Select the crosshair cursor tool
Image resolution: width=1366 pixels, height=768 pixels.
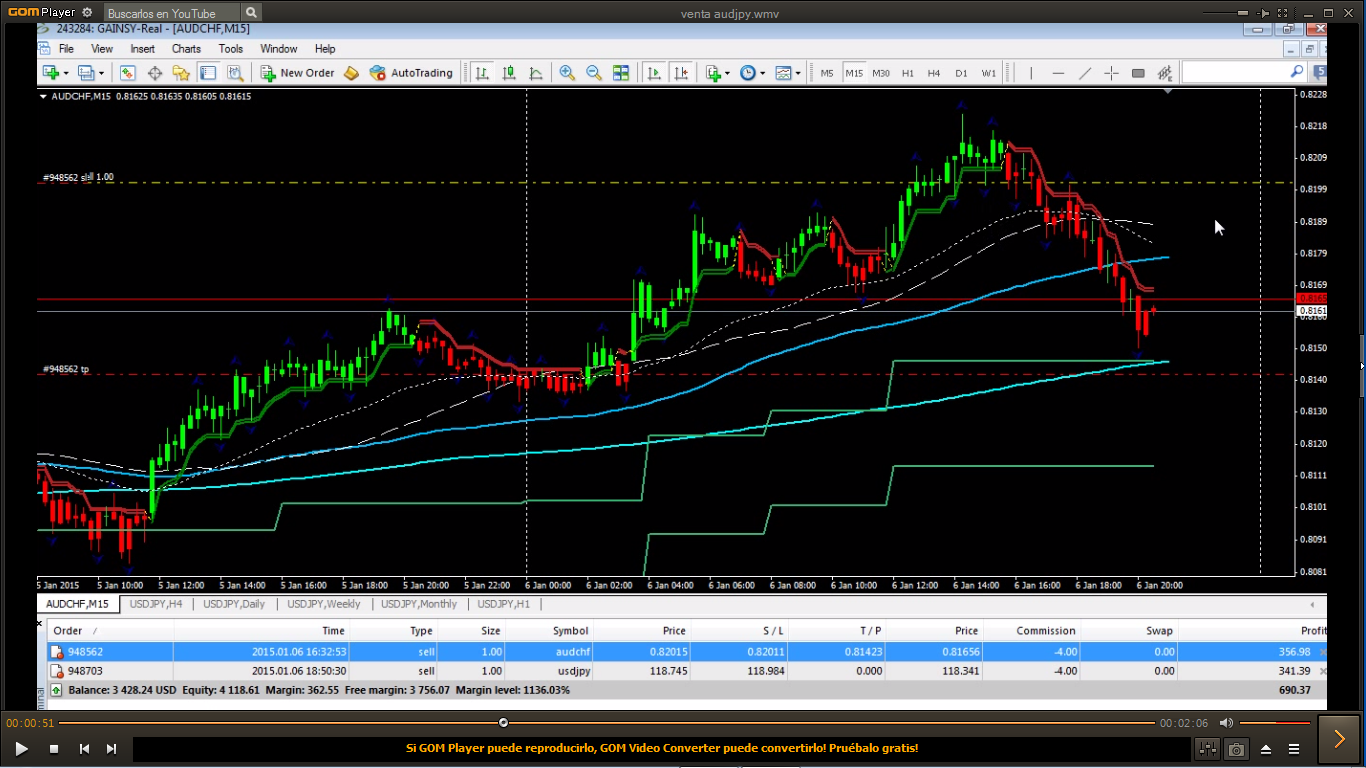click(1111, 73)
